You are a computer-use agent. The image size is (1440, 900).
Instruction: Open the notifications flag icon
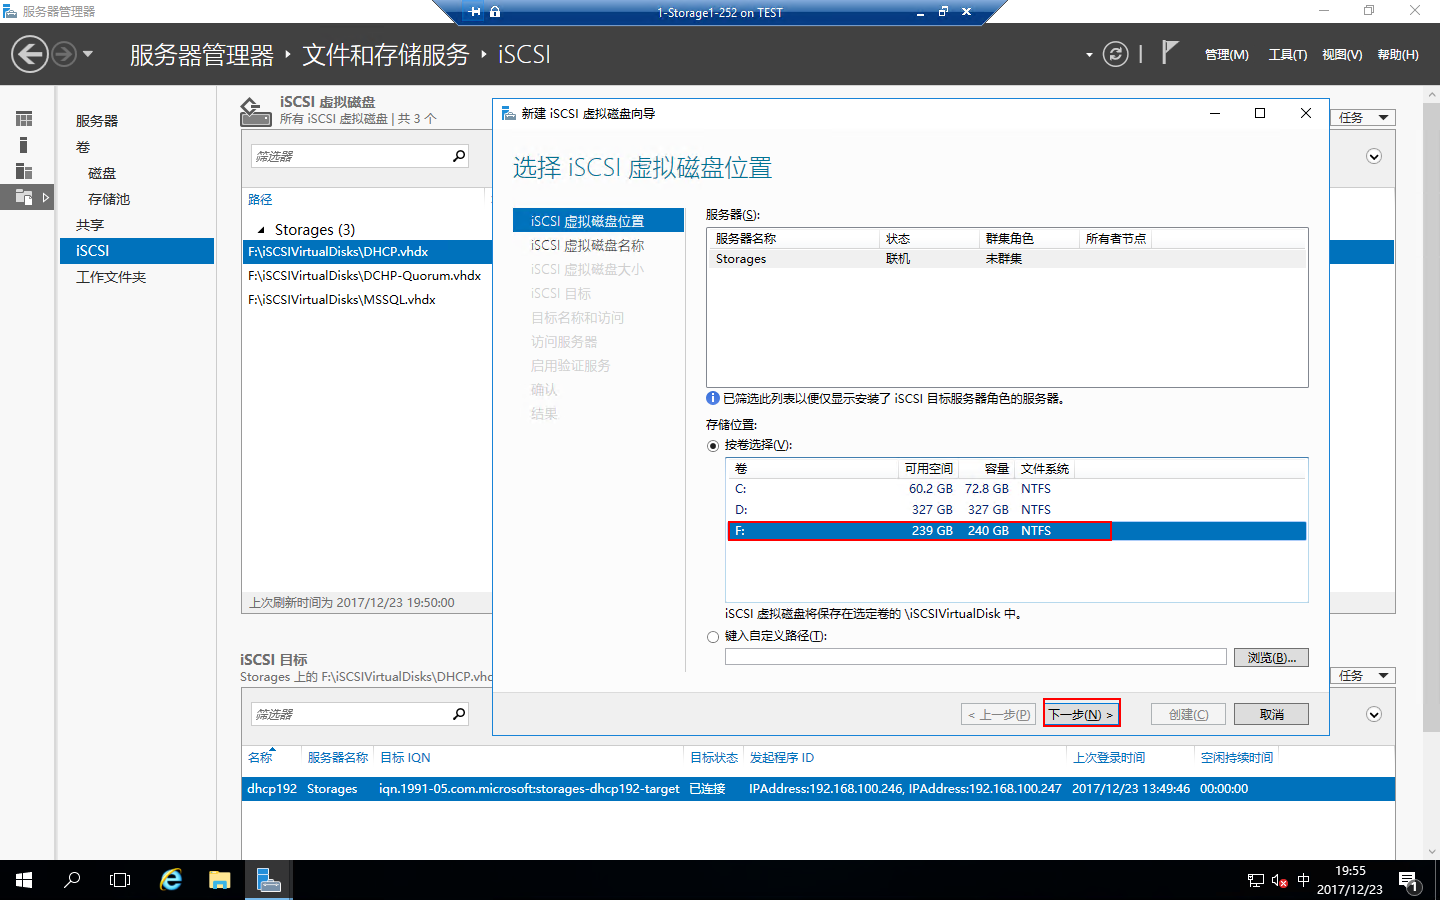click(1169, 52)
